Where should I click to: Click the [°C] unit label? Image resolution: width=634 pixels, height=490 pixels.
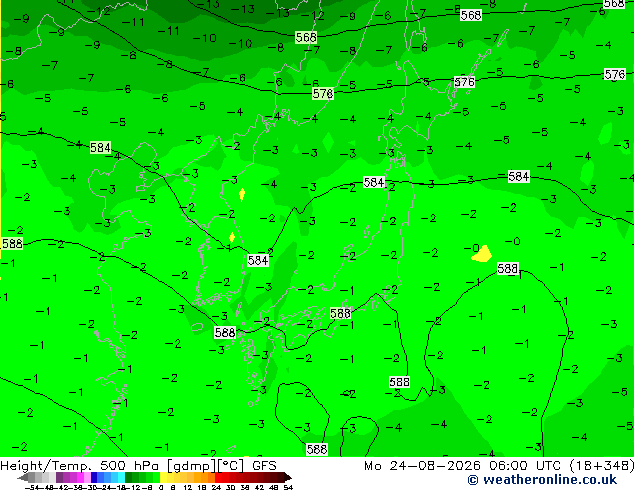pyautogui.click(x=231, y=466)
